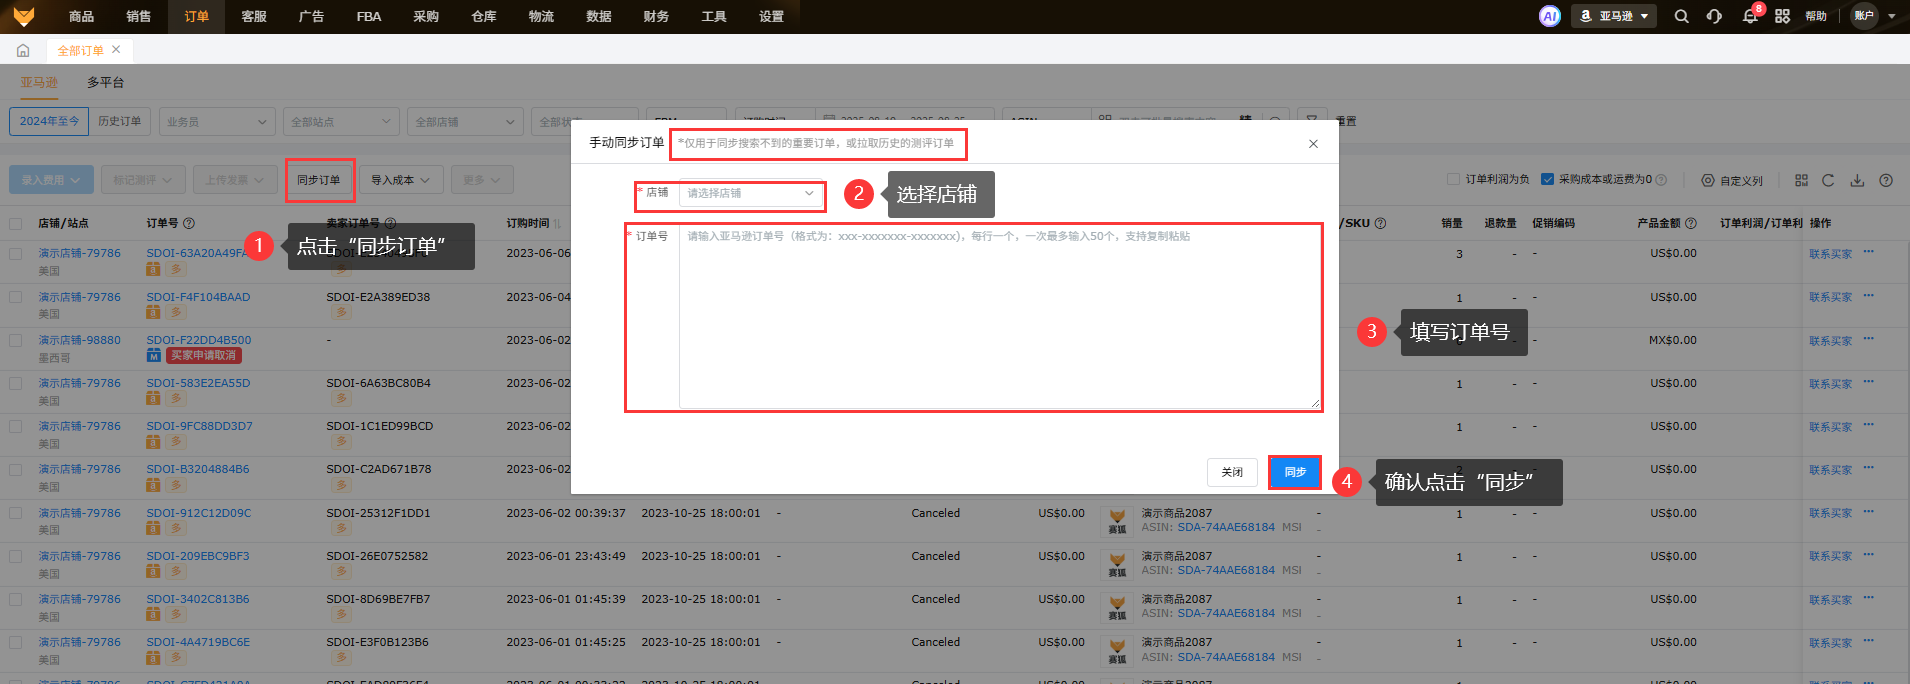1910x684 pixels.
Task: Click 联系买家 in SDOI-4A4719BC6E row
Action: (1830, 643)
